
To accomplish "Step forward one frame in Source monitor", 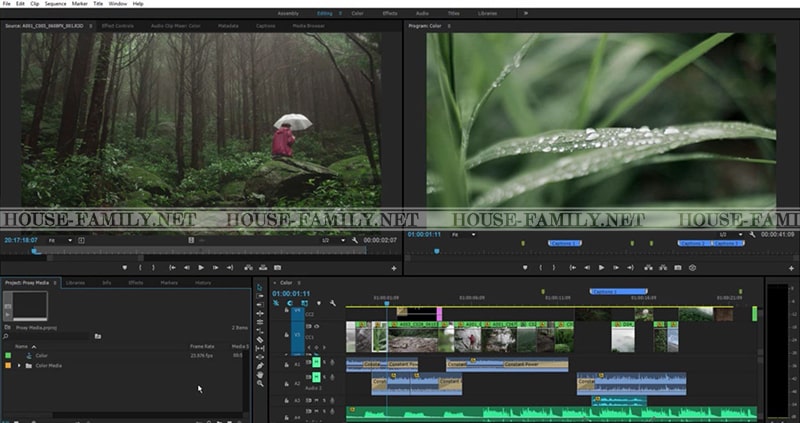I will tap(215, 267).
